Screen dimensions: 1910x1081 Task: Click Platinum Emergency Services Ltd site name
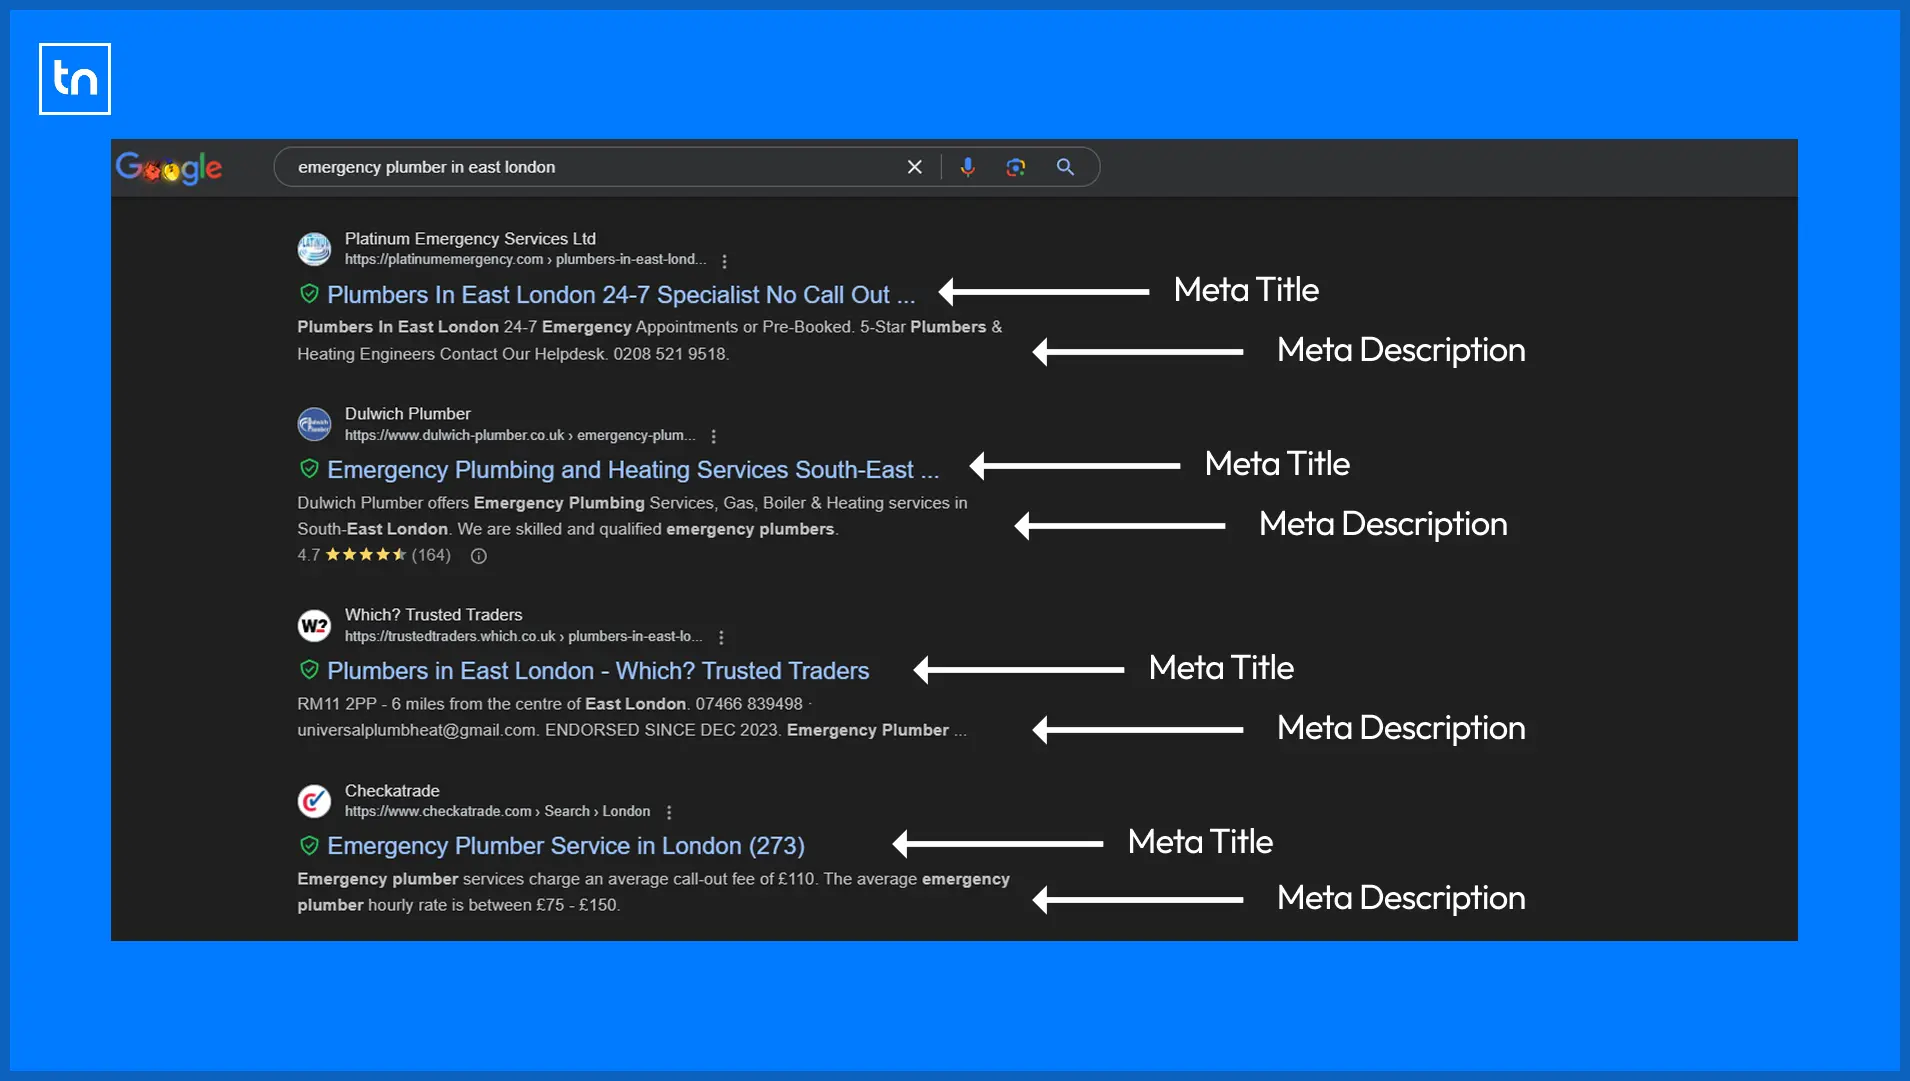coord(470,239)
